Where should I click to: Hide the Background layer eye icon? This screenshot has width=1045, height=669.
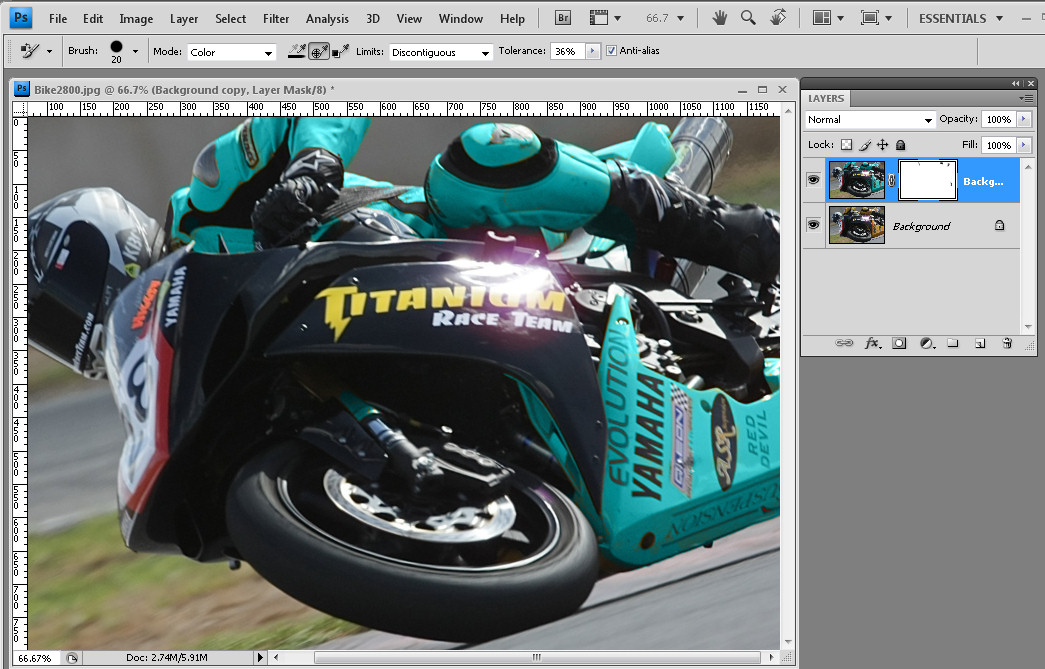pyautogui.click(x=813, y=225)
